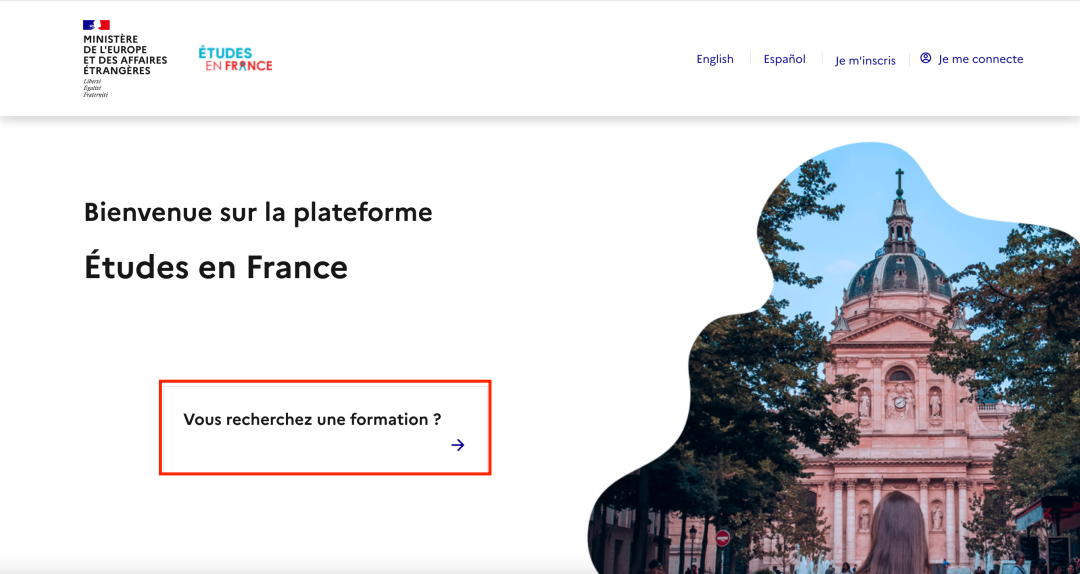Open the Je m'inscris registration link

tap(865, 61)
